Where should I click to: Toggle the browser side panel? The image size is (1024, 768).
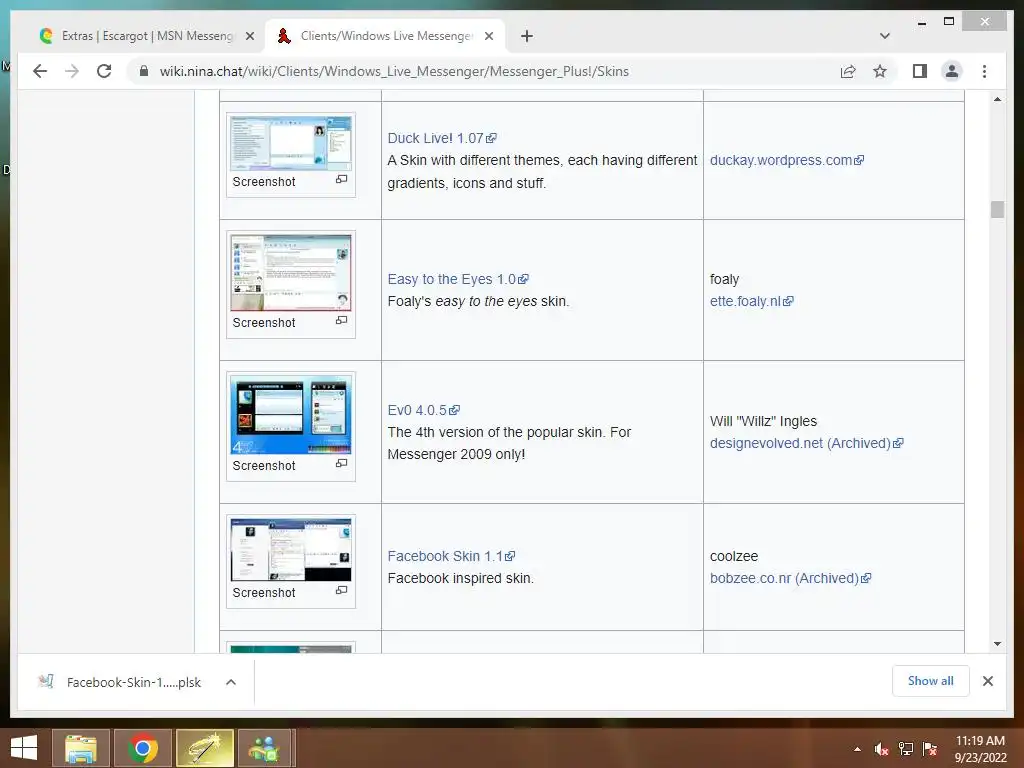coord(920,71)
